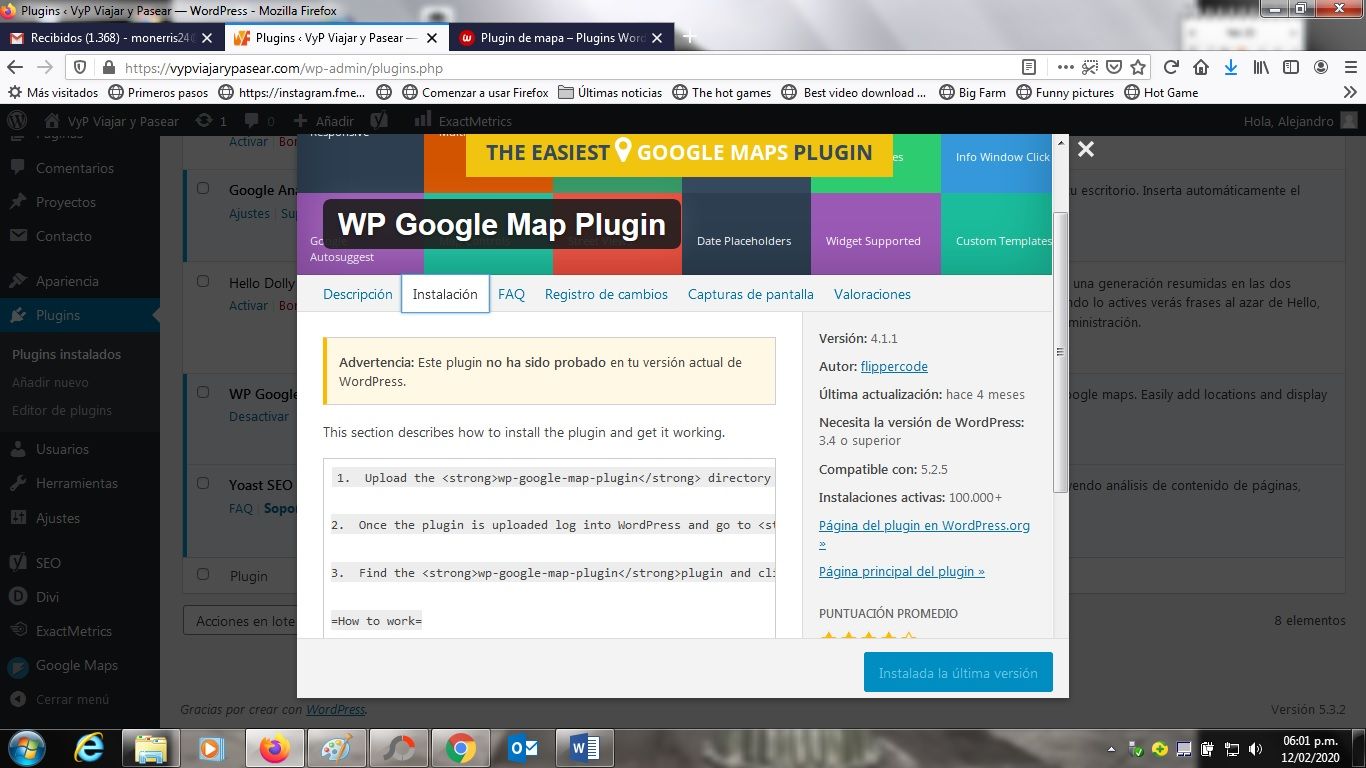View the Valoraciones tab

(872, 294)
